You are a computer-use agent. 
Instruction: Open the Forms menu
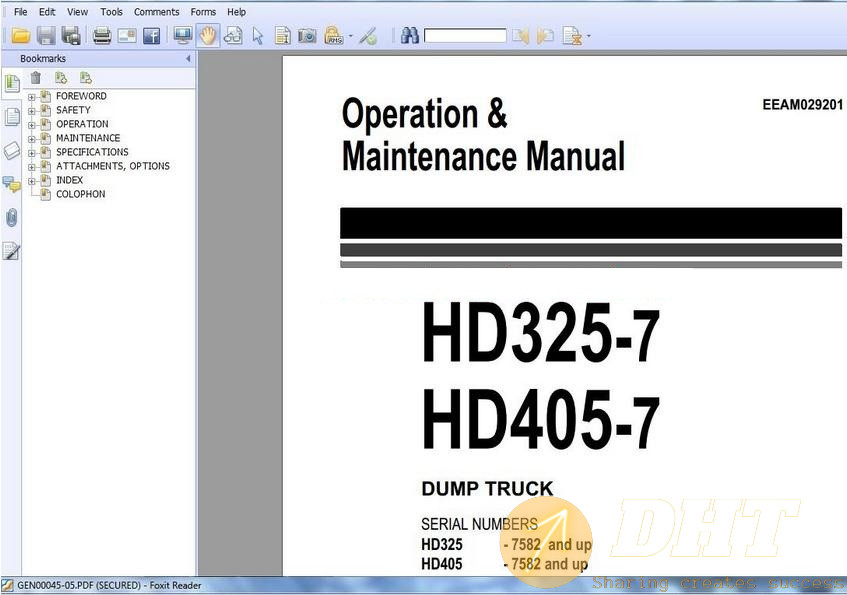coord(203,12)
